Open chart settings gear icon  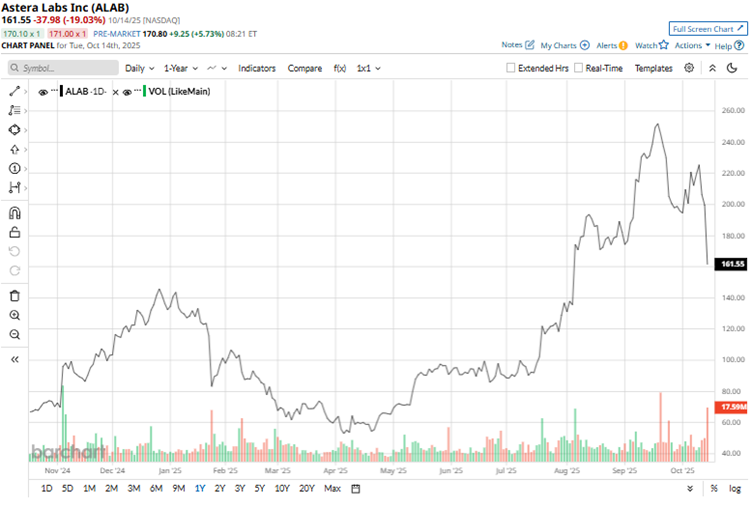coord(689,68)
